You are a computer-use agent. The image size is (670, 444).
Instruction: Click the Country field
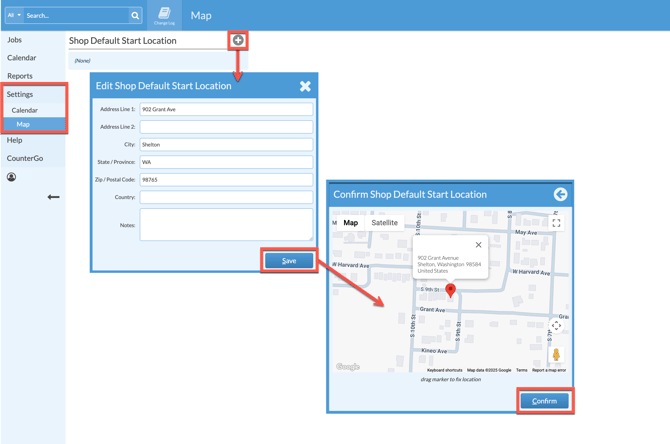pos(226,197)
